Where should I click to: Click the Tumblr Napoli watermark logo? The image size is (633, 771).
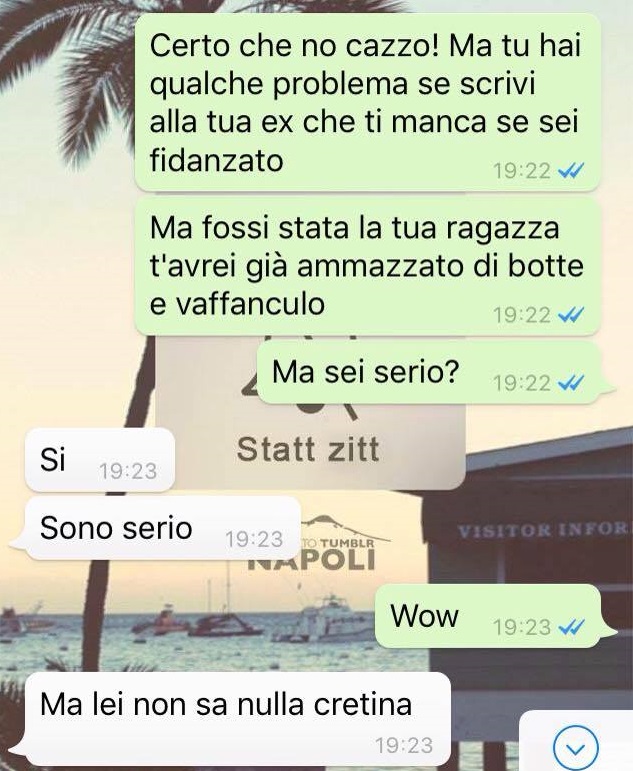[339, 543]
